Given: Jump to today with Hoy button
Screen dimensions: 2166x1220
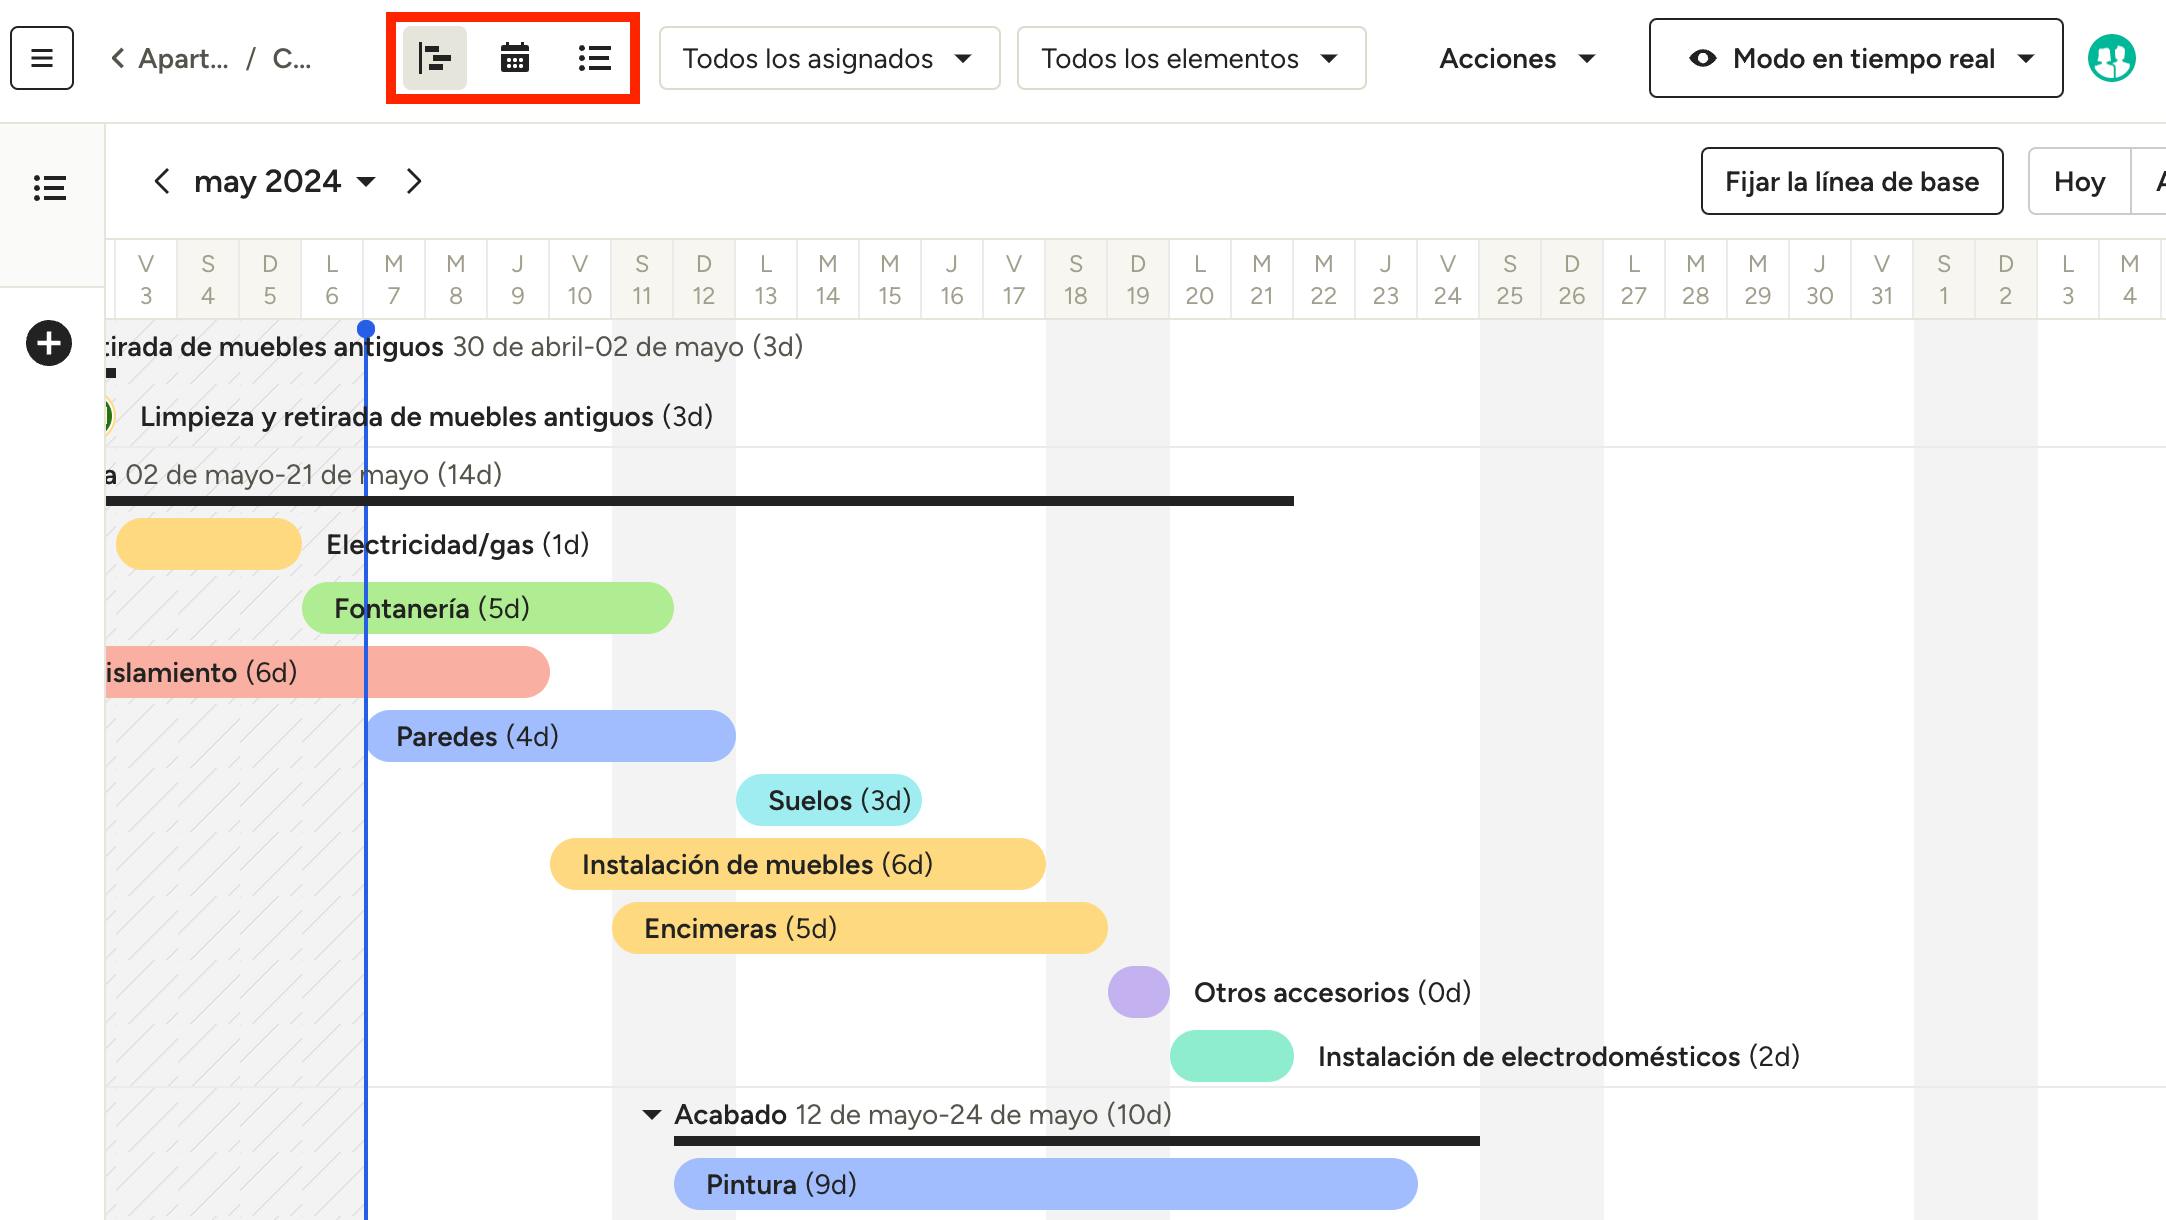Looking at the screenshot, I should (x=2079, y=181).
